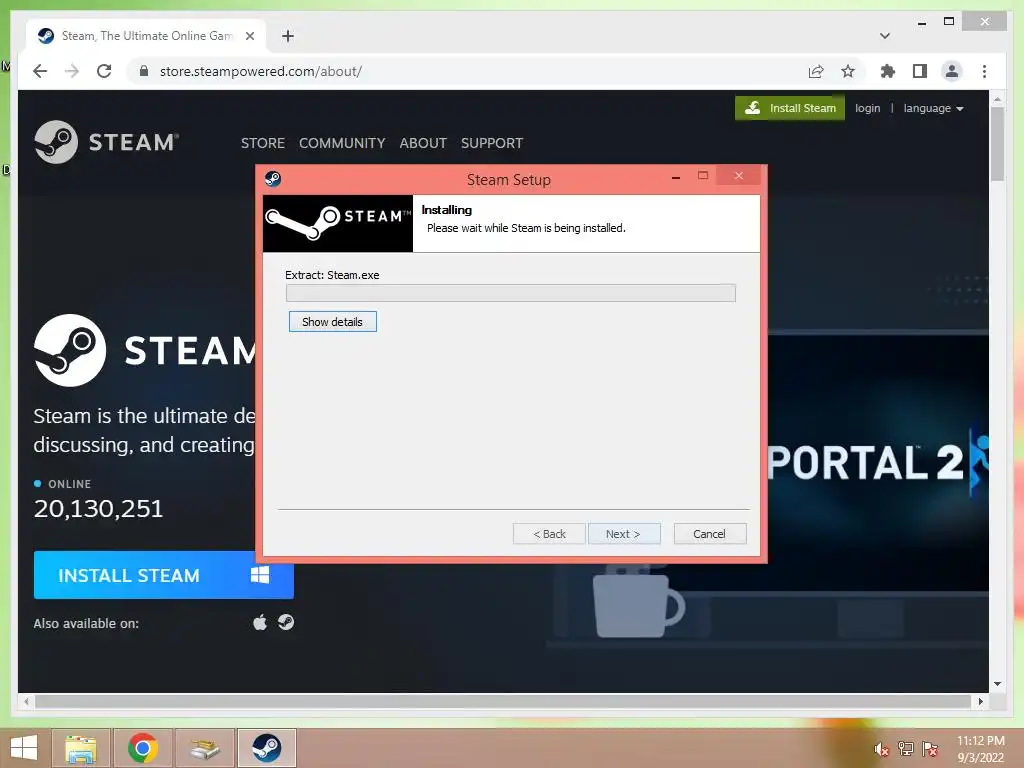This screenshot has width=1024, height=768.
Task: Open File Explorer from the taskbar
Action: (80, 748)
